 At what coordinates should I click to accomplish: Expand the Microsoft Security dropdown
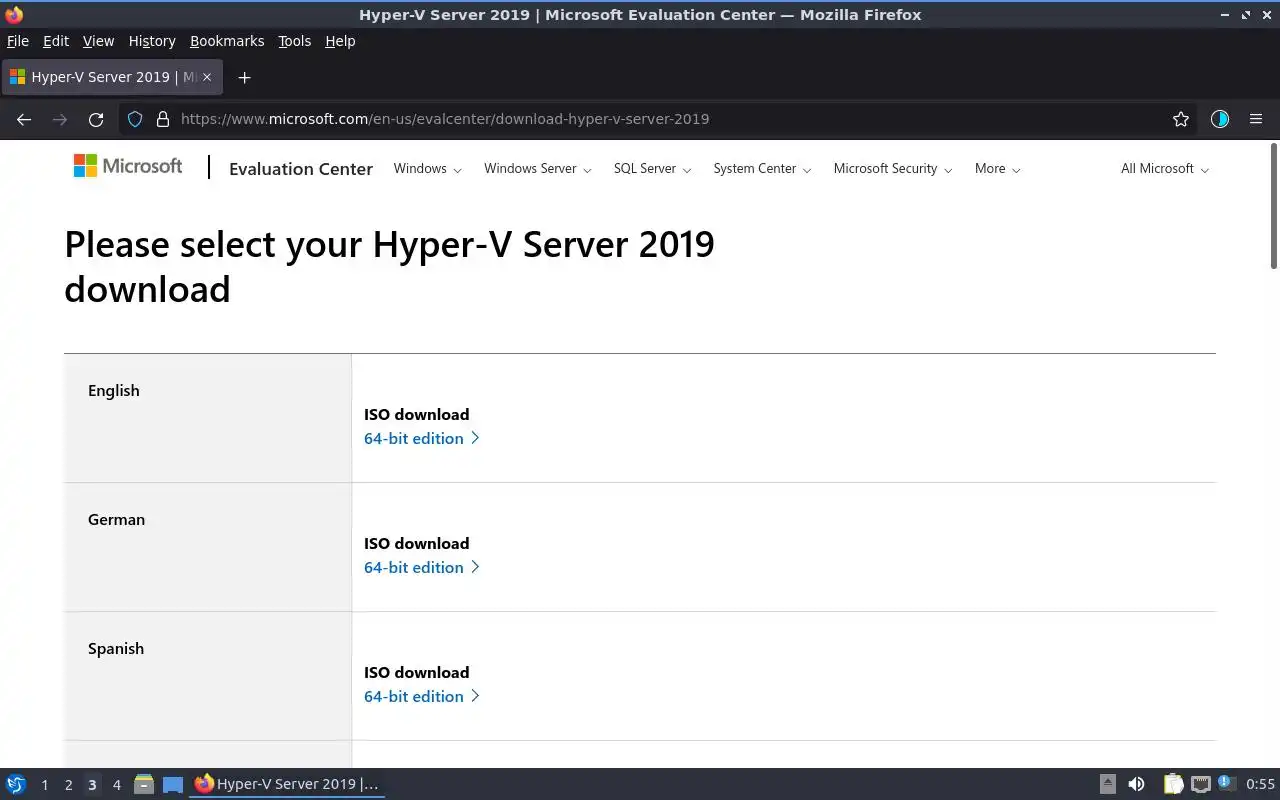(x=893, y=169)
